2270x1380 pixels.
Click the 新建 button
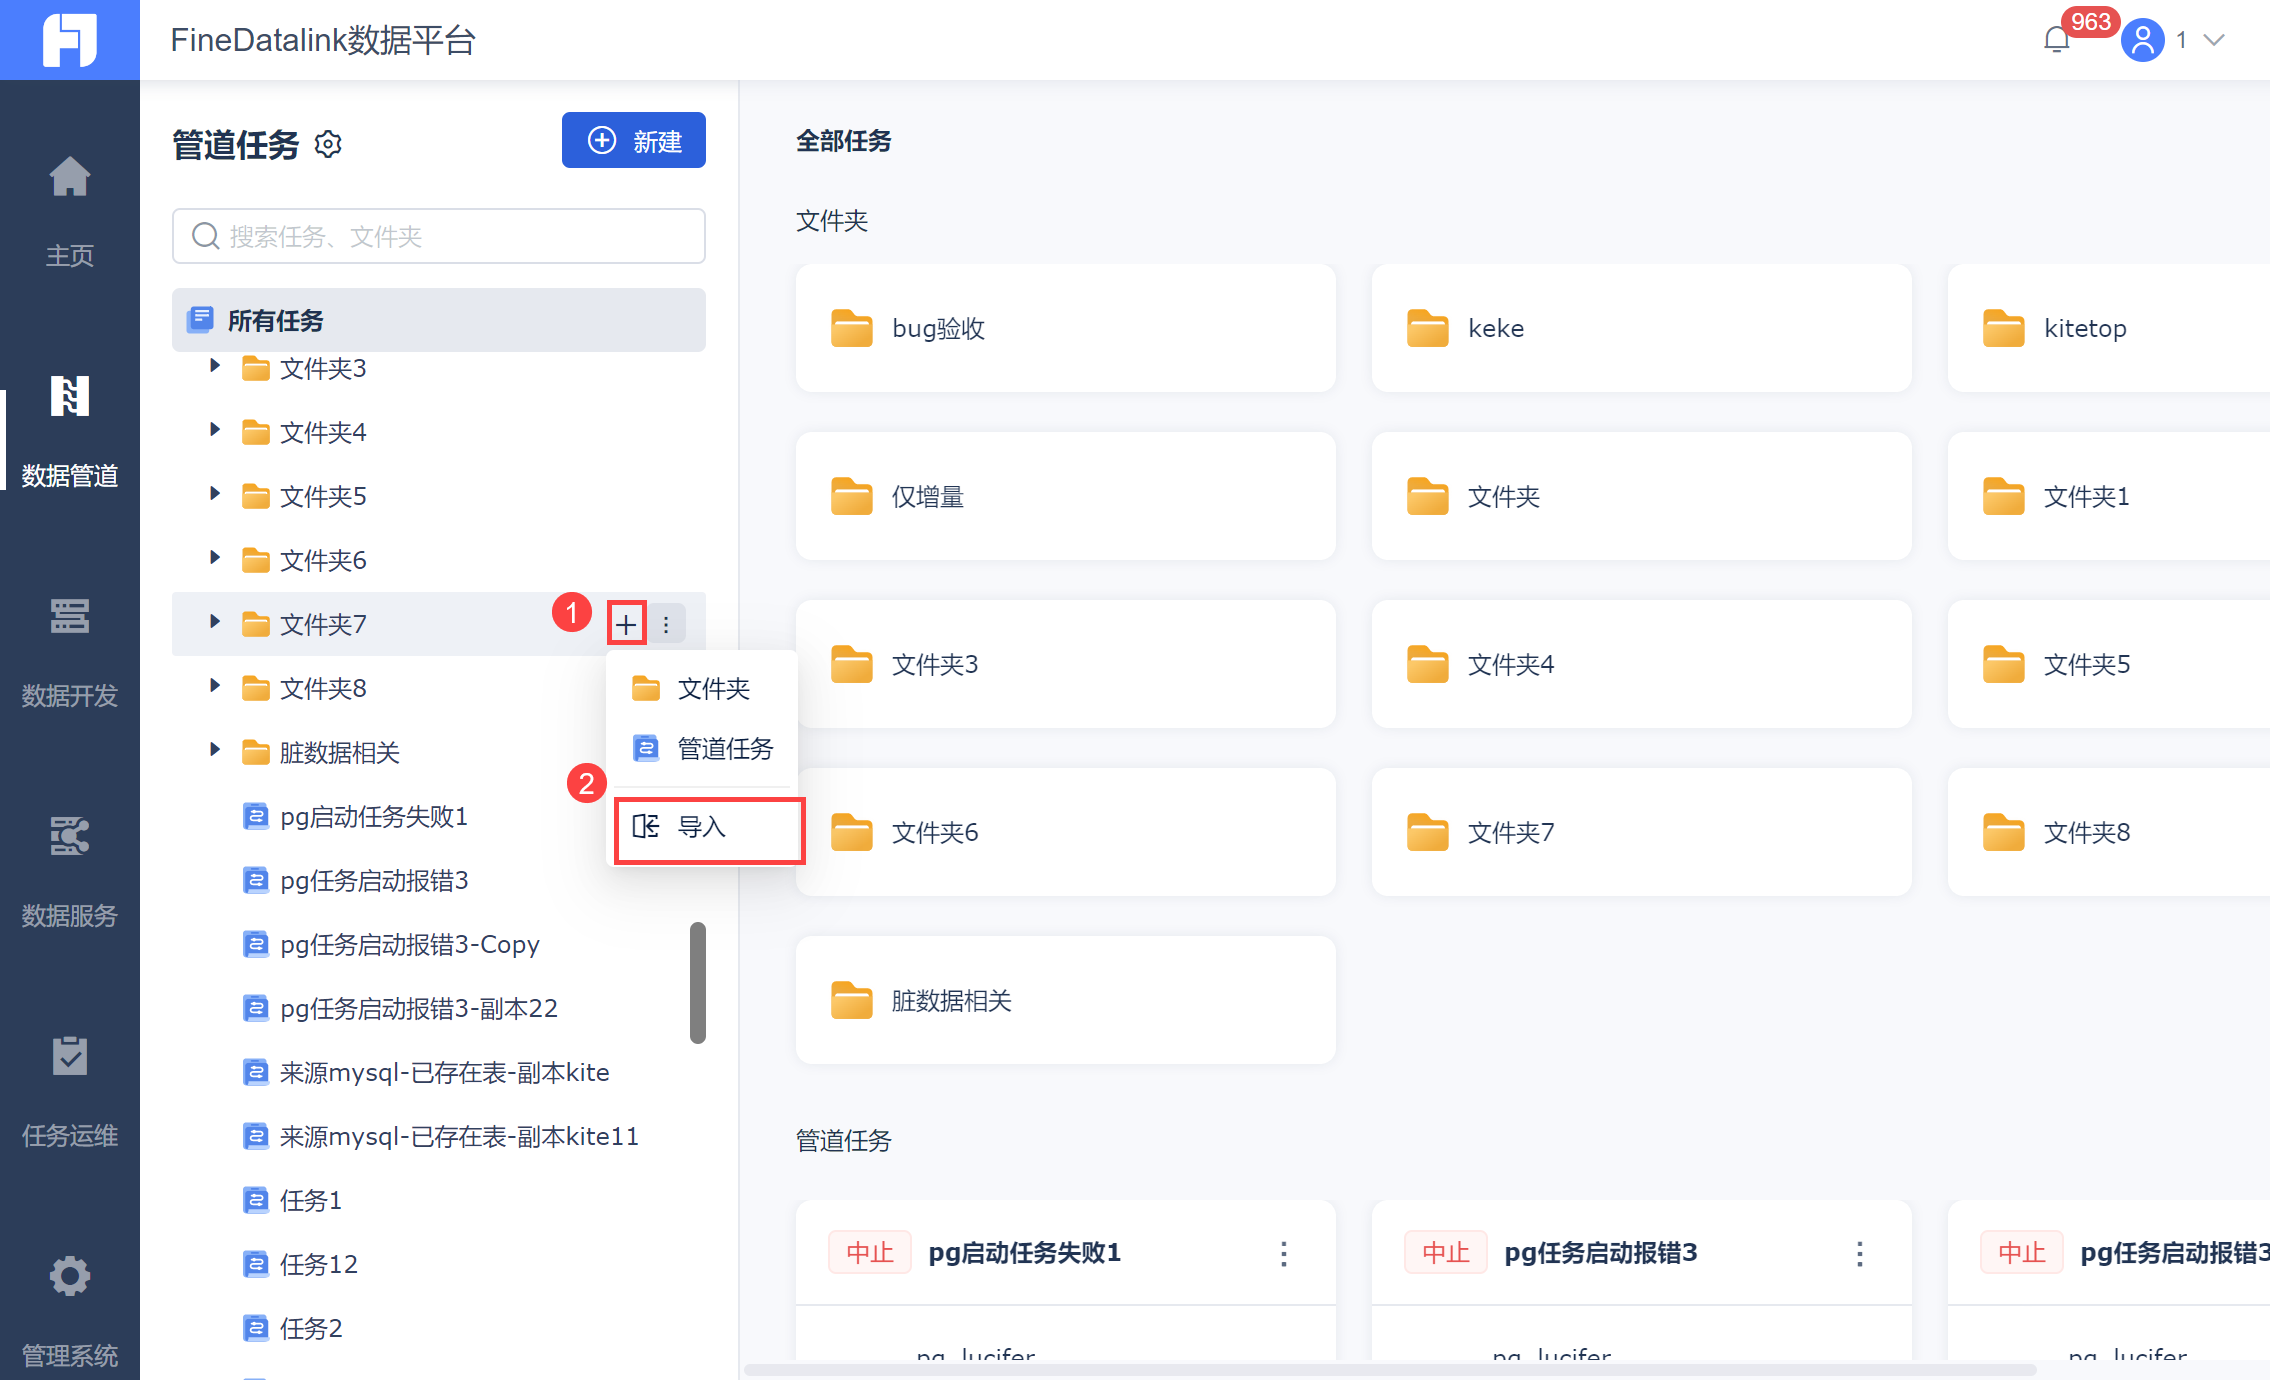(633, 141)
